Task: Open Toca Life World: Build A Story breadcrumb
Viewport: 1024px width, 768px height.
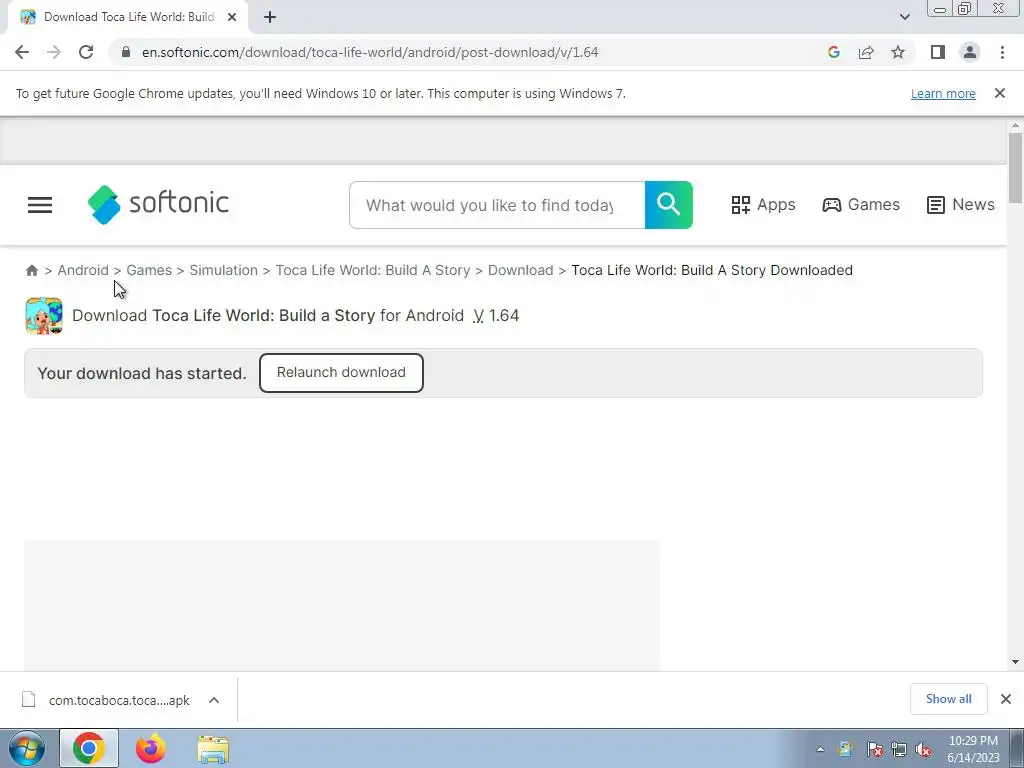Action: [x=373, y=270]
